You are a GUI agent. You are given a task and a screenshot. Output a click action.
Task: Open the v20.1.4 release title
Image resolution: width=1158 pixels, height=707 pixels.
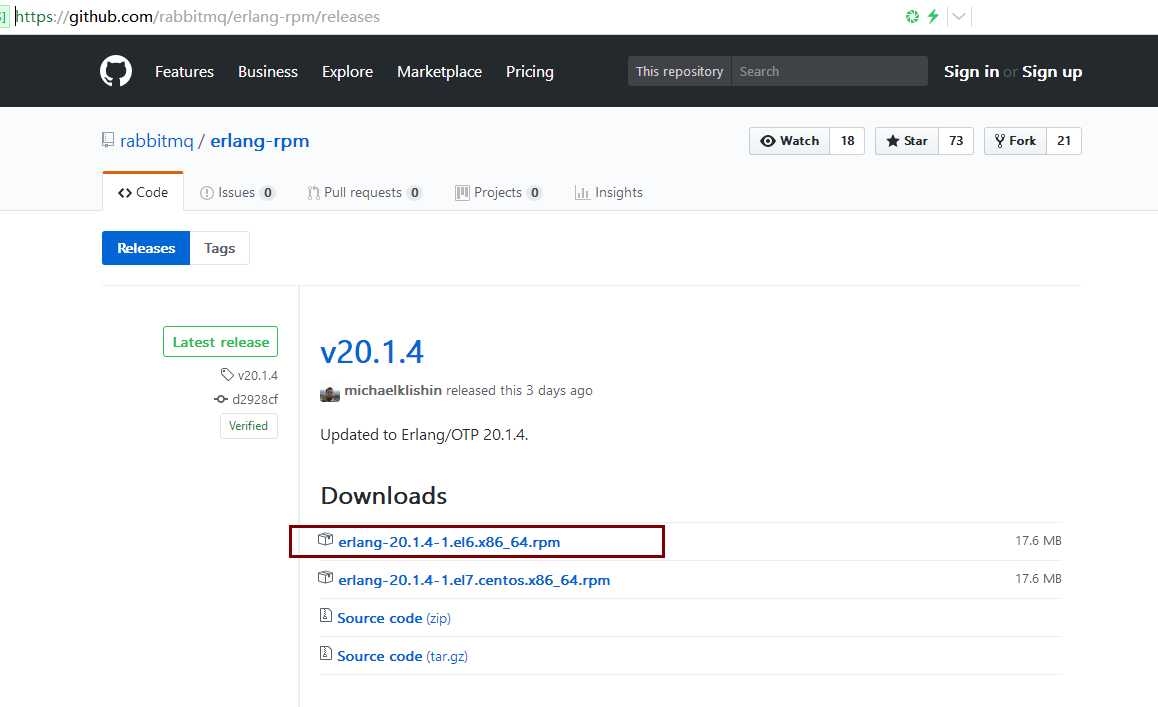(x=371, y=352)
